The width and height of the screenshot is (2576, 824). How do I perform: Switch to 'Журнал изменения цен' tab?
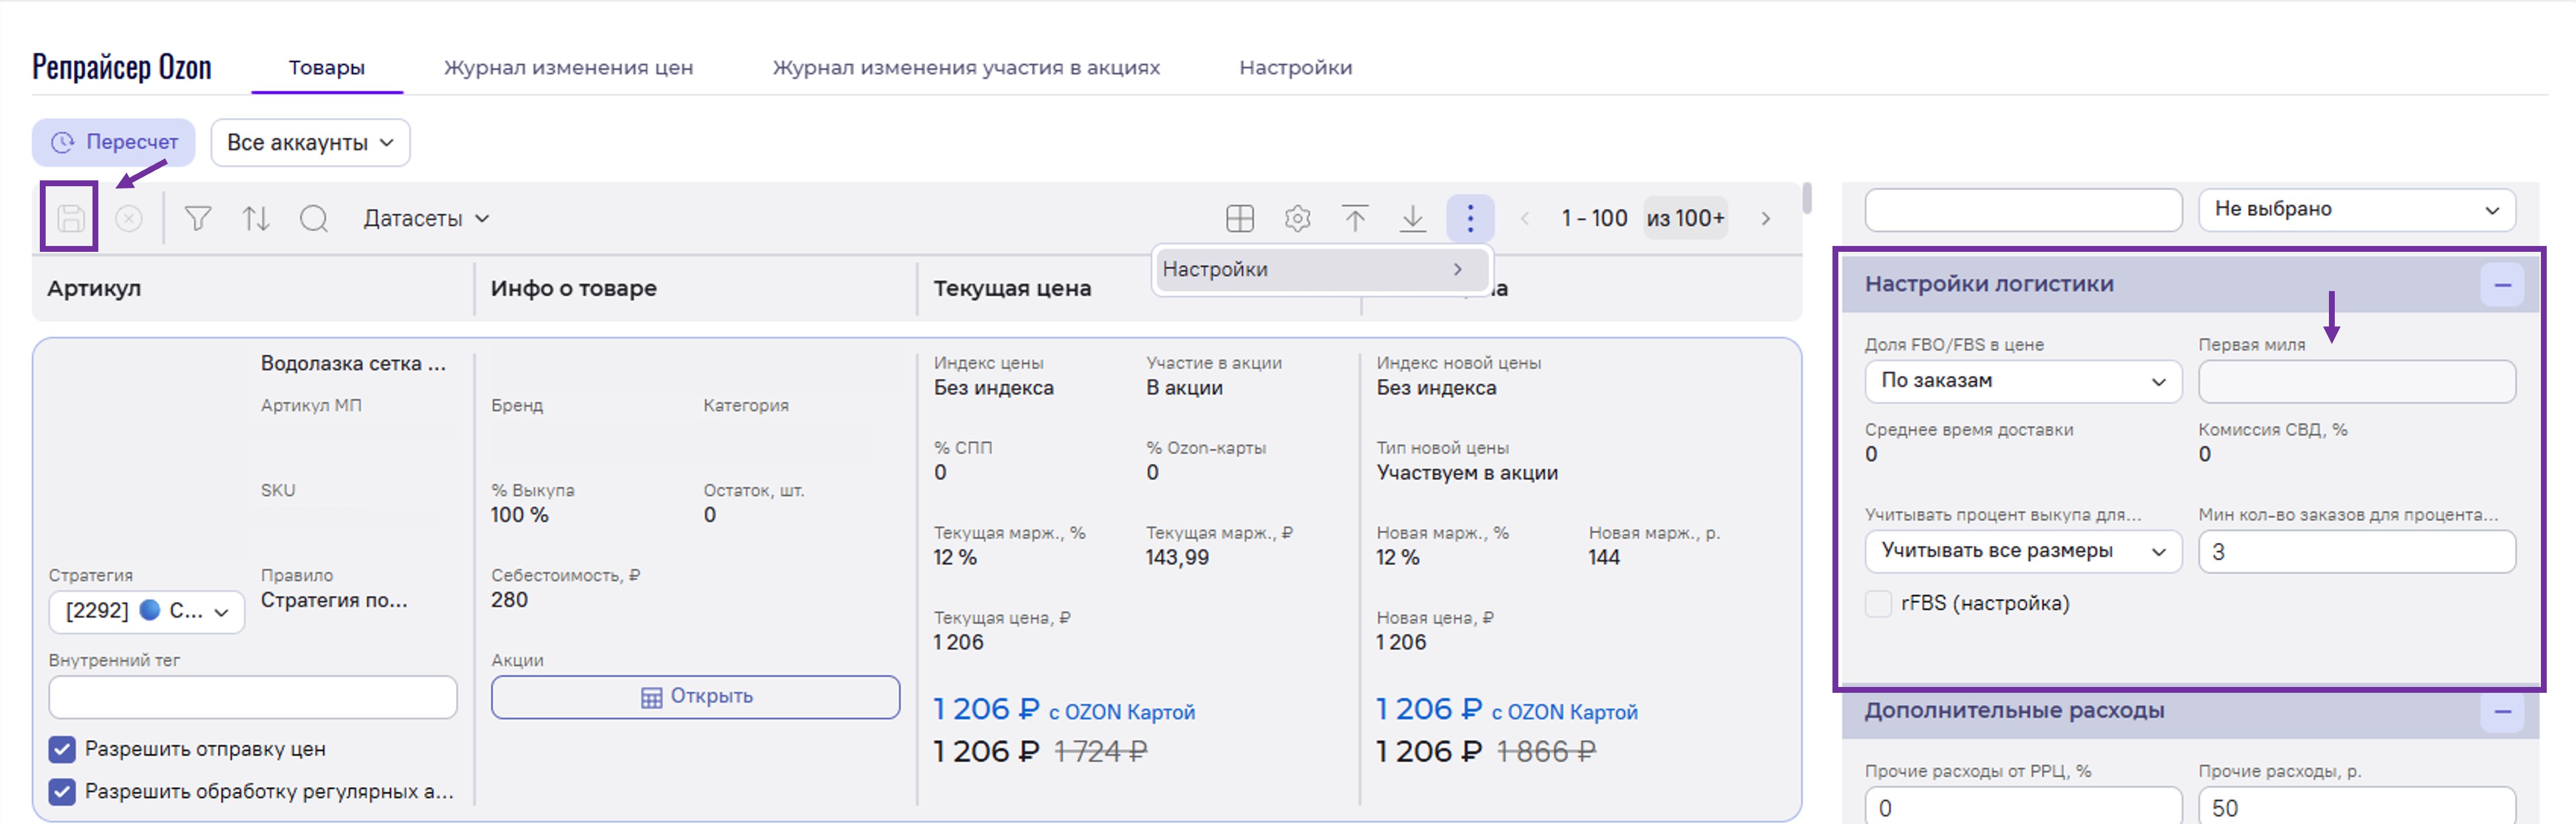pyautogui.click(x=568, y=68)
